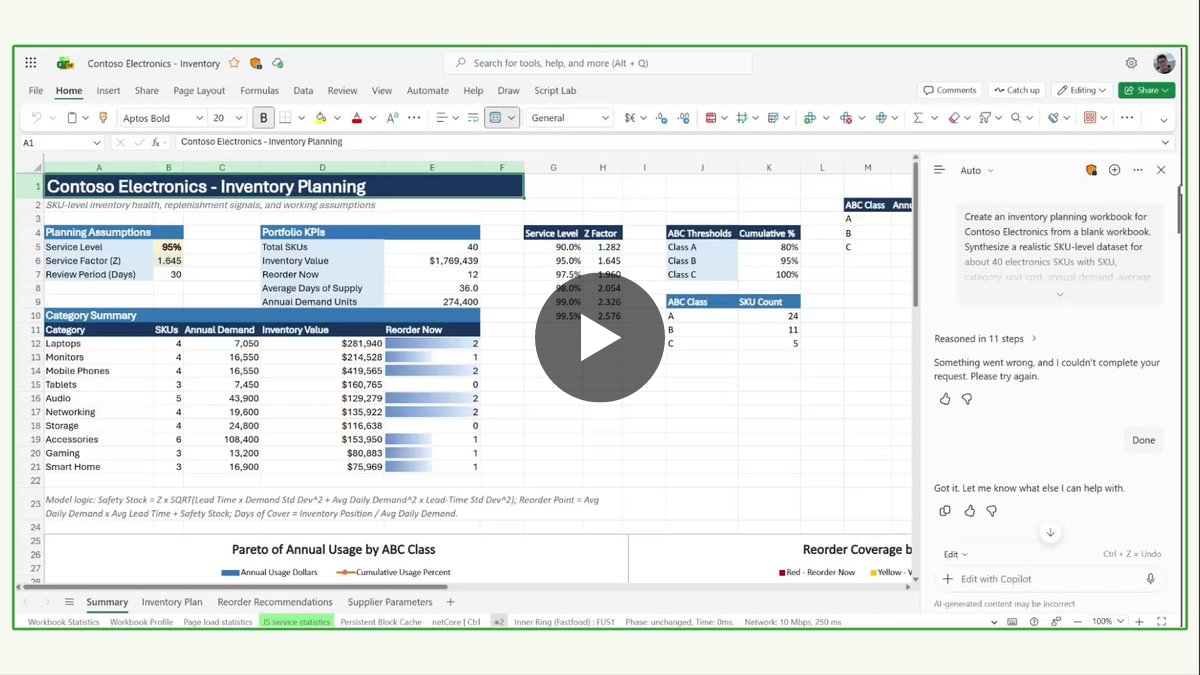
Task: Thumbs up the 'Something went wrong' response
Action: pyautogui.click(x=945, y=399)
